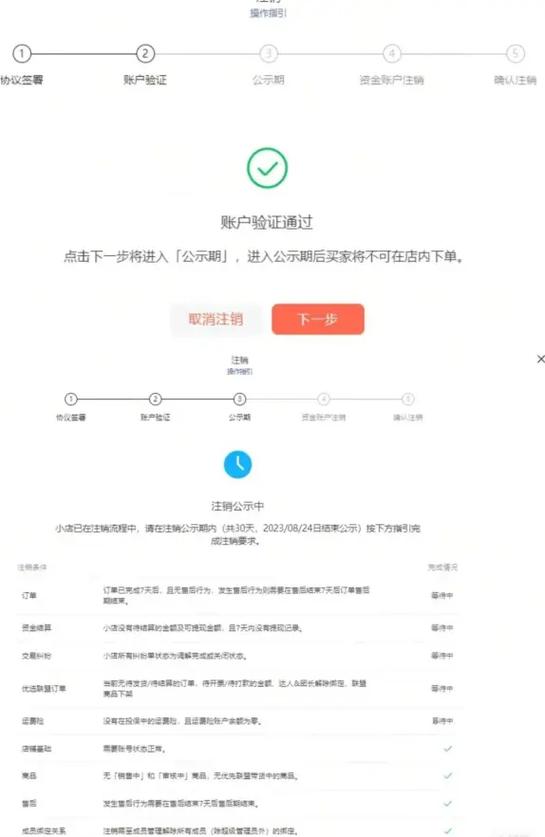Image resolution: width=545 pixels, height=837 pixels.
Task: Click the 注销公示中 heading
Action: [238, 506]
